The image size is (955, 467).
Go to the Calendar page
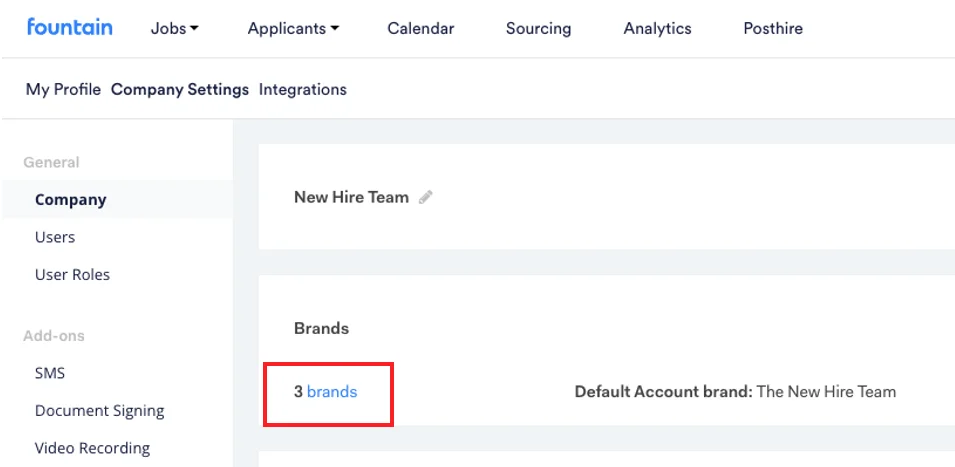pos(421,29)
